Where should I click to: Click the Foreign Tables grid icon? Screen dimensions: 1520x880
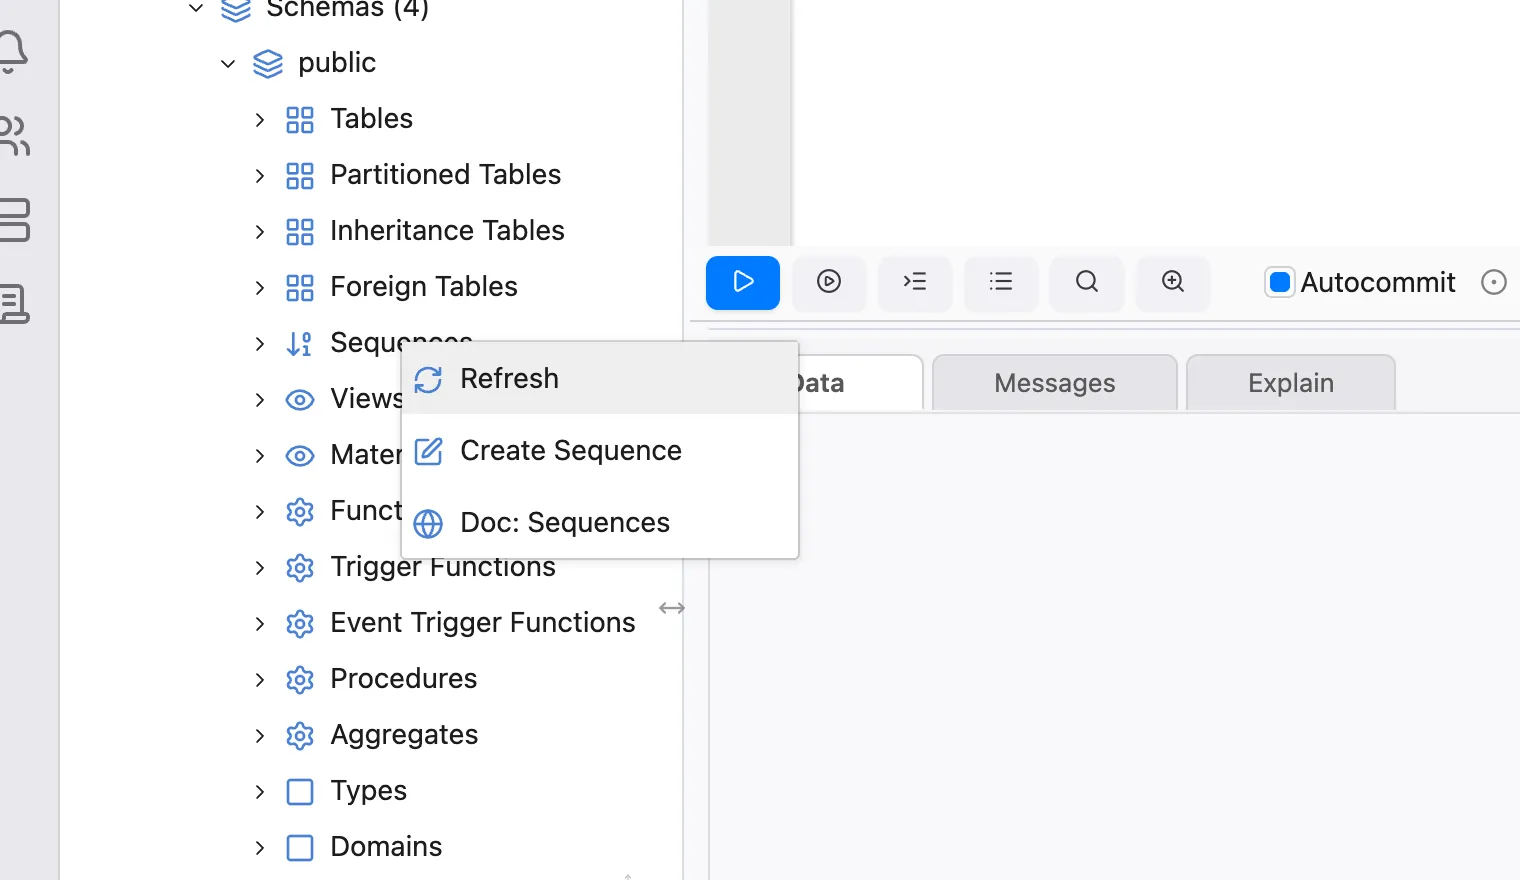[300, 288]
